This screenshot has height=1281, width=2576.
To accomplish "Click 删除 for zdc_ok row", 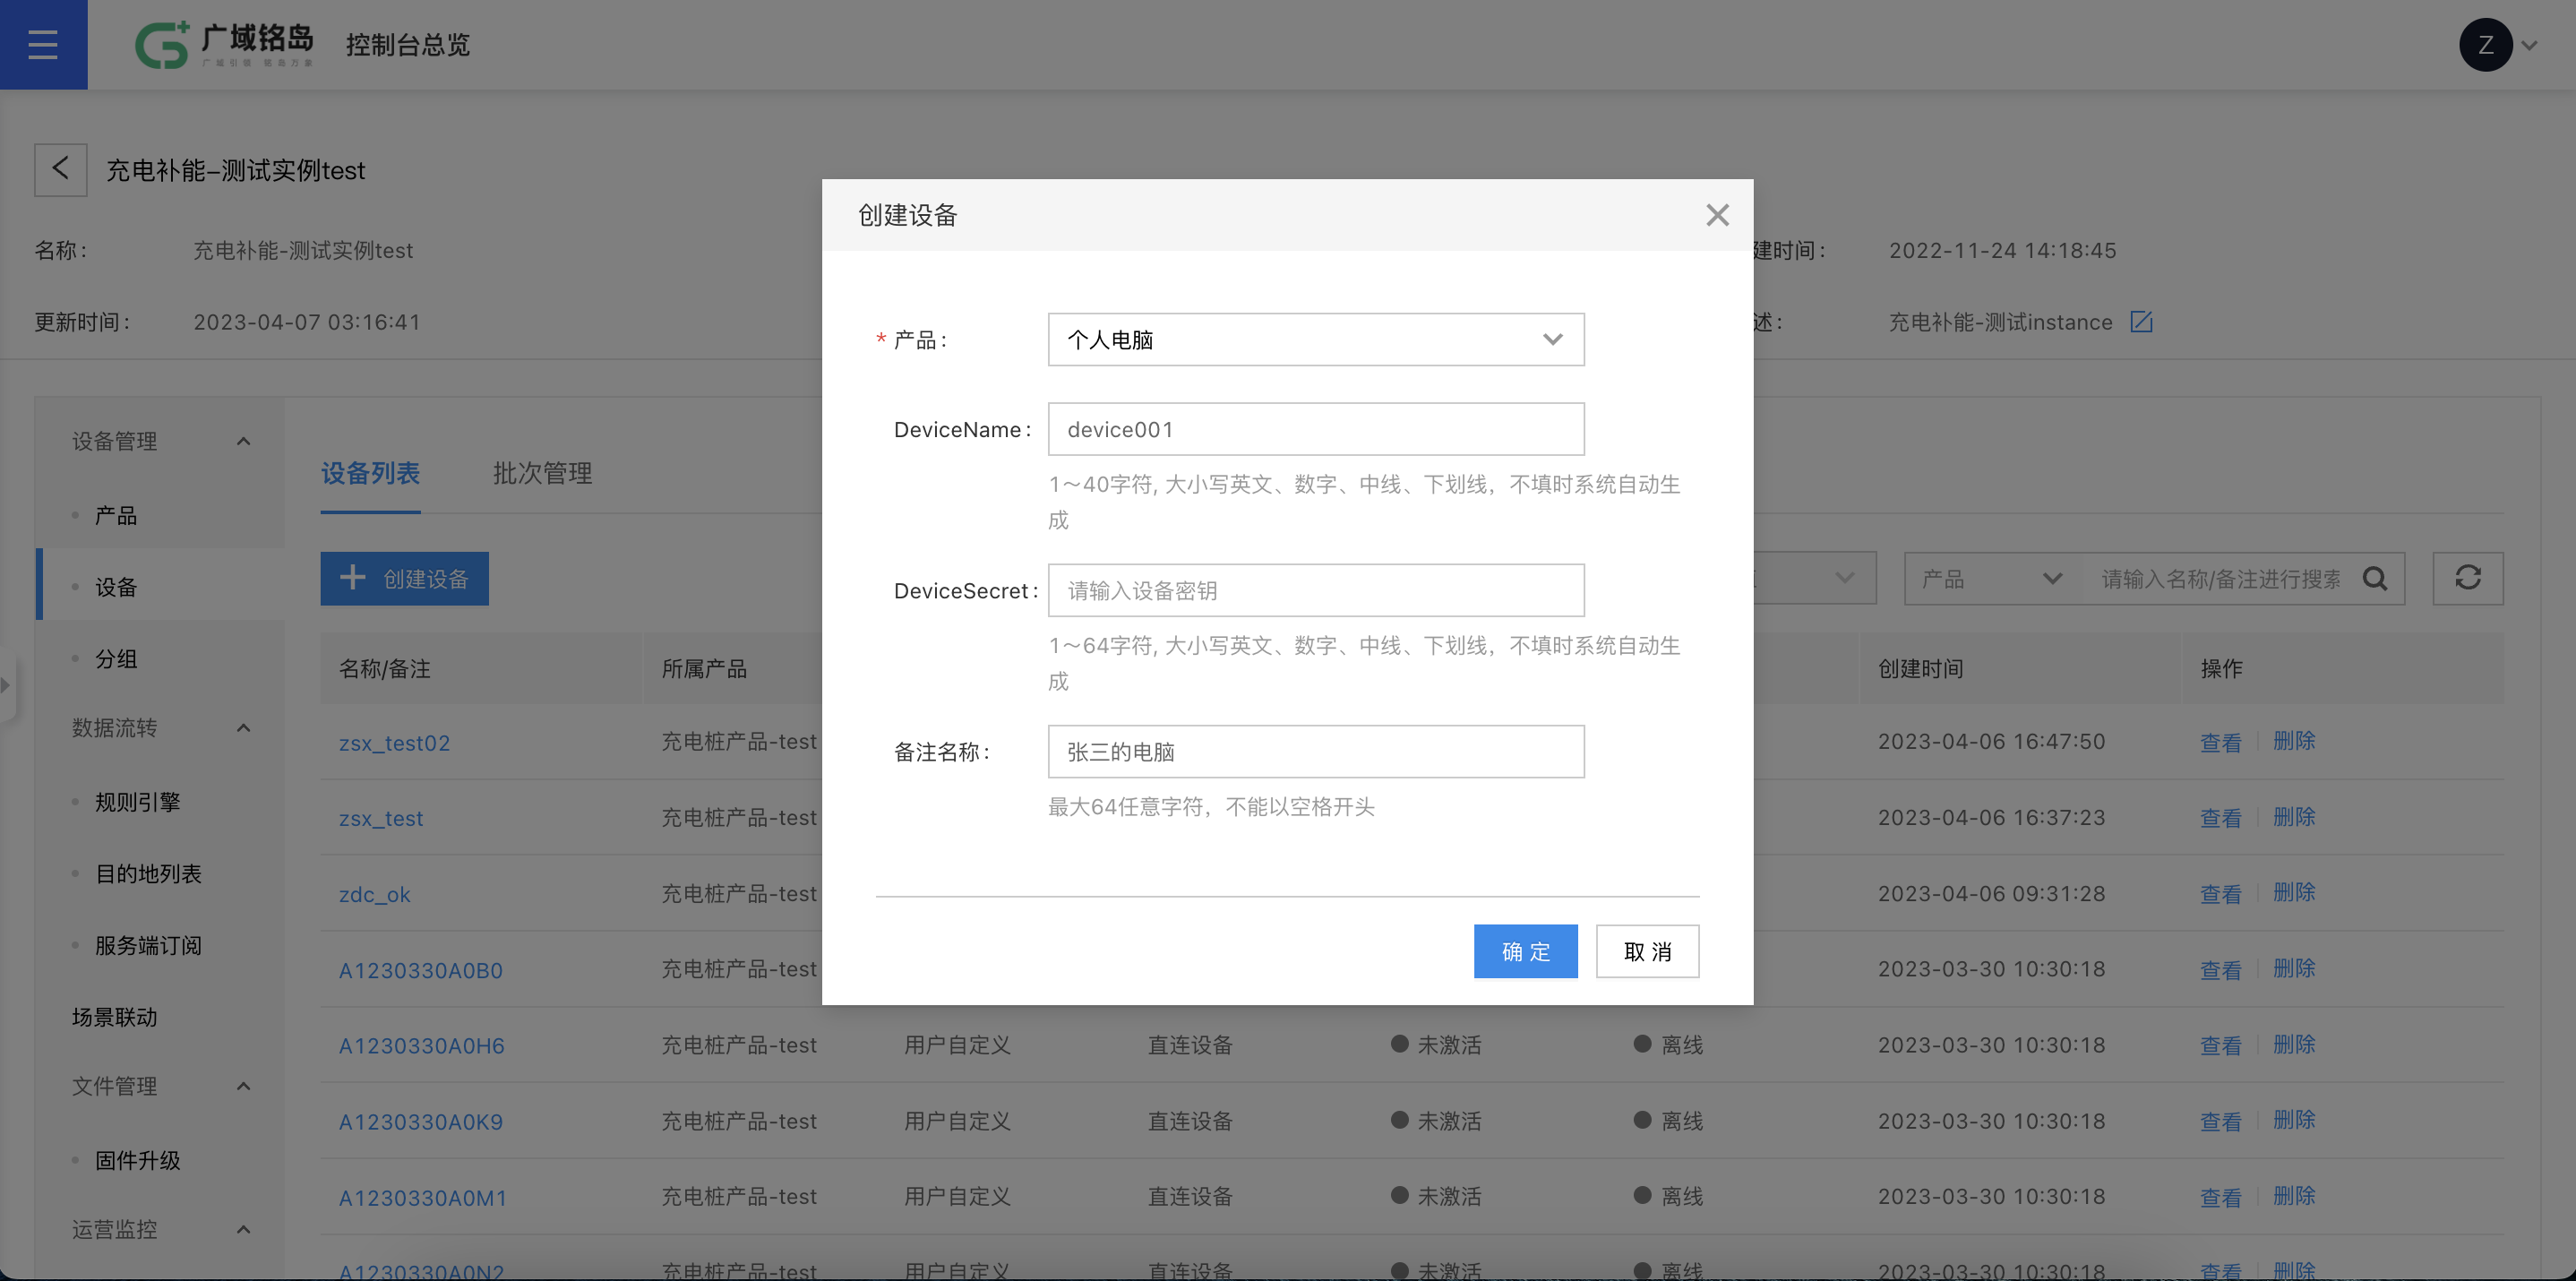I will tap(2294, 892).
